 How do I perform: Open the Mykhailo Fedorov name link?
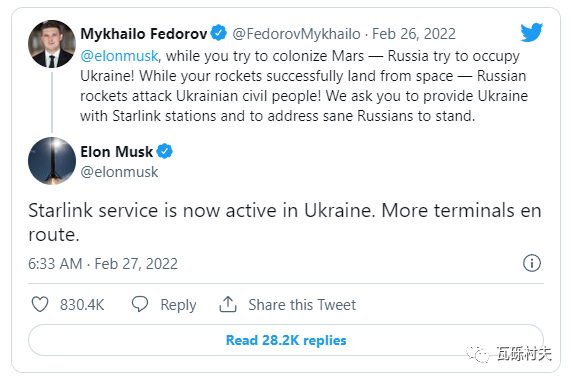coord(144,34)
